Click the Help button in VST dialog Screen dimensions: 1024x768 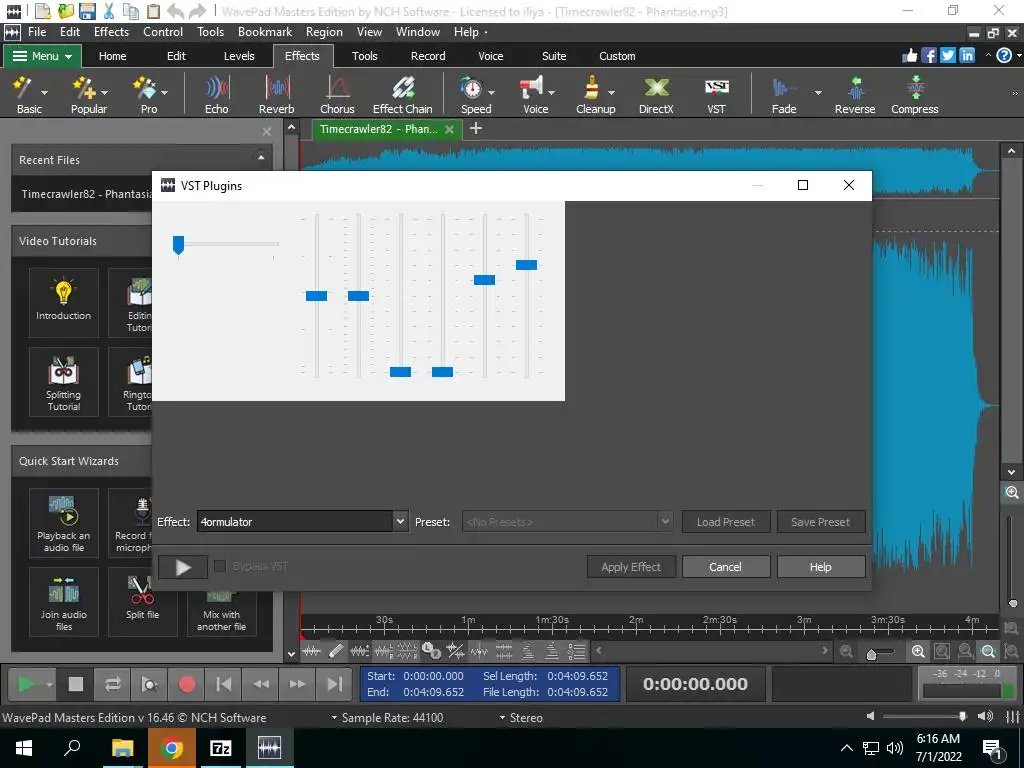[821, 567]
